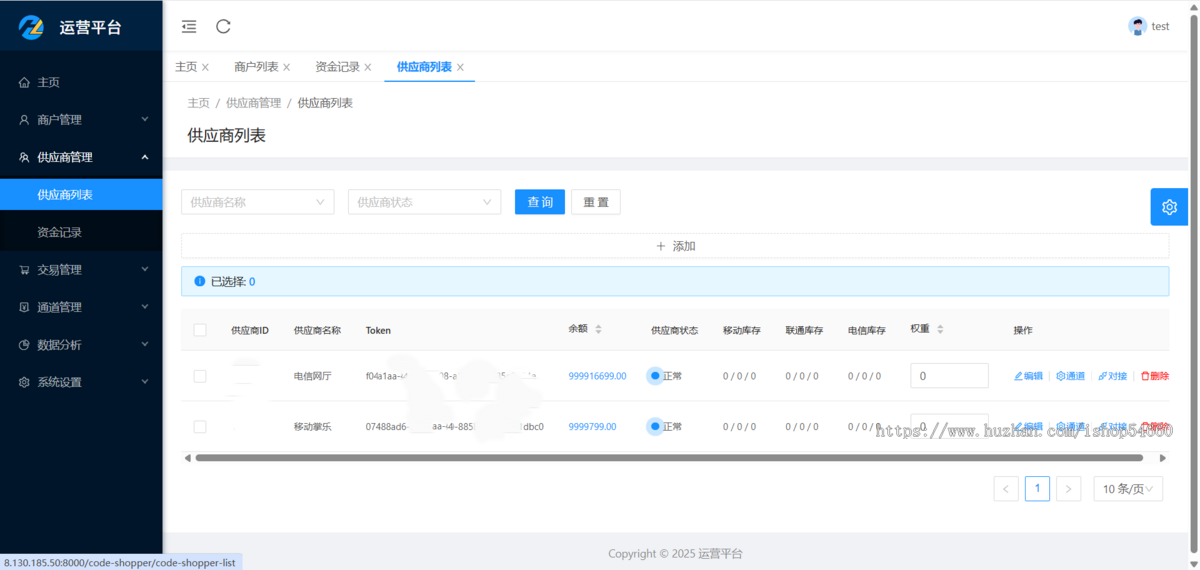Go to next page arrow
Image resolution: width=1200 pixels, height=570 pixels.
point(1068,489)
